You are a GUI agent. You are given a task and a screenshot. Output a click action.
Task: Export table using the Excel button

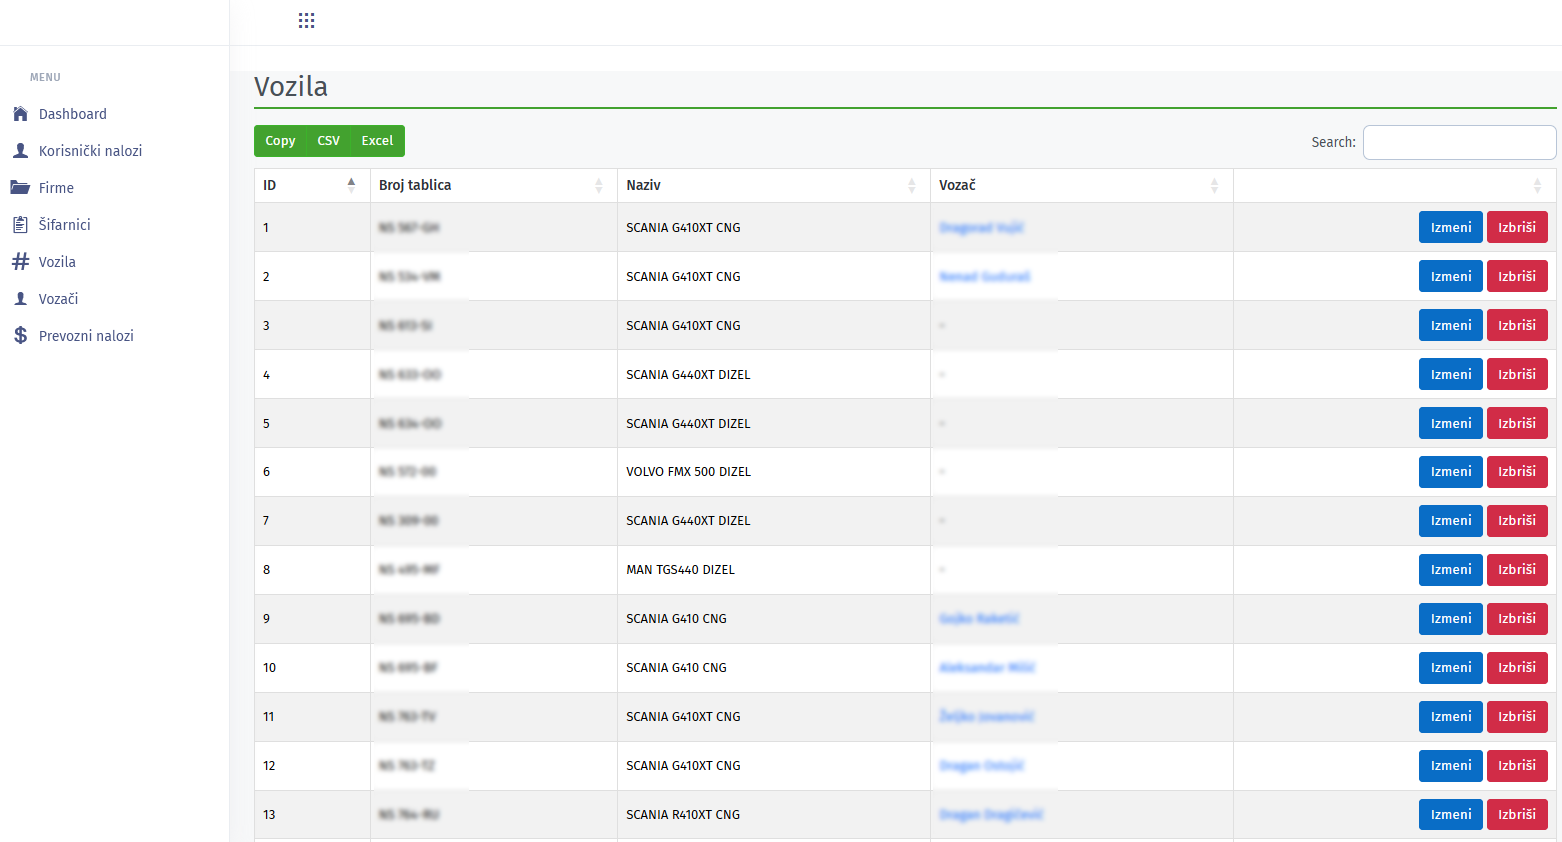[377, 141]
